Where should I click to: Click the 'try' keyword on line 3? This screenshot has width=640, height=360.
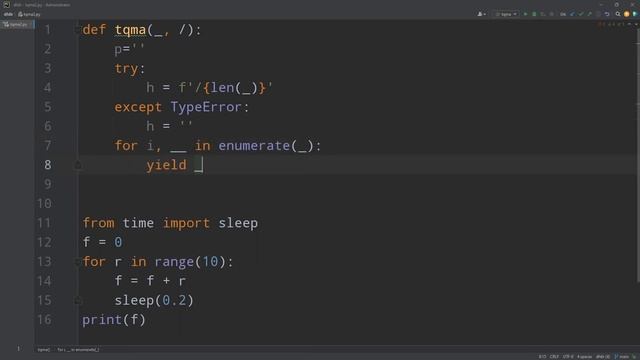(126, 69)
